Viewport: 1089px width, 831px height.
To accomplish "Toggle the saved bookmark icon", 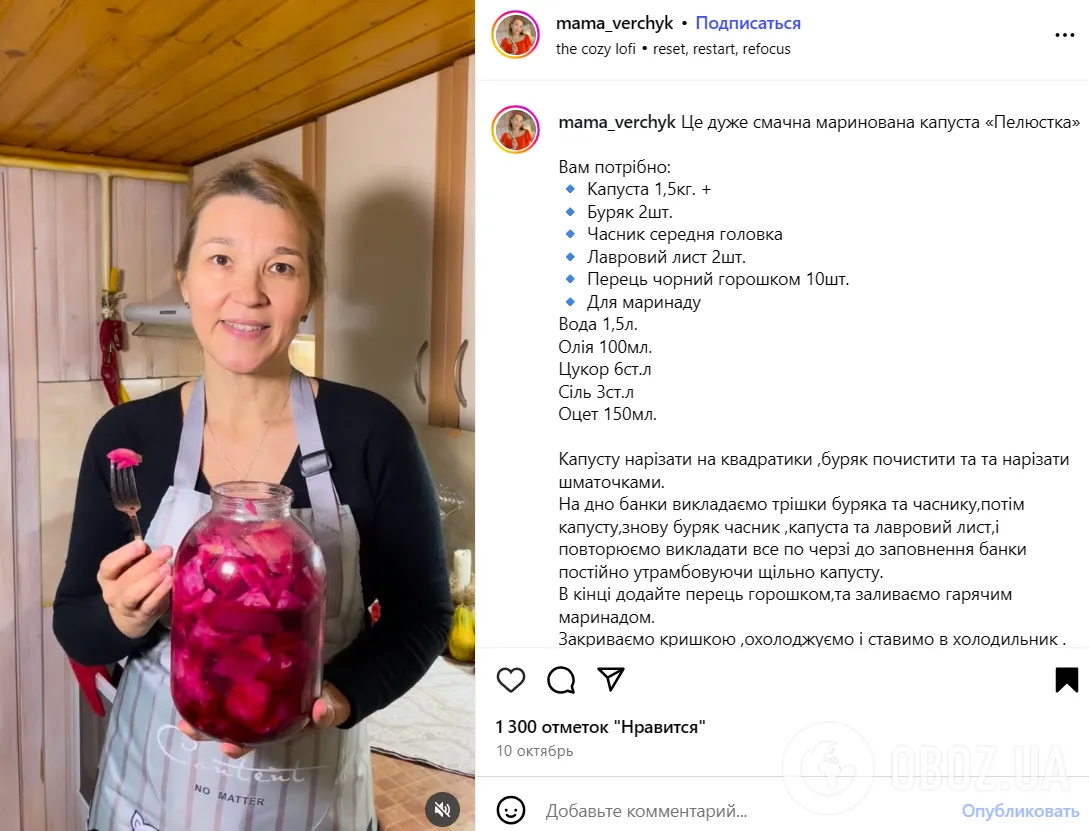I will pos(1066,680).
